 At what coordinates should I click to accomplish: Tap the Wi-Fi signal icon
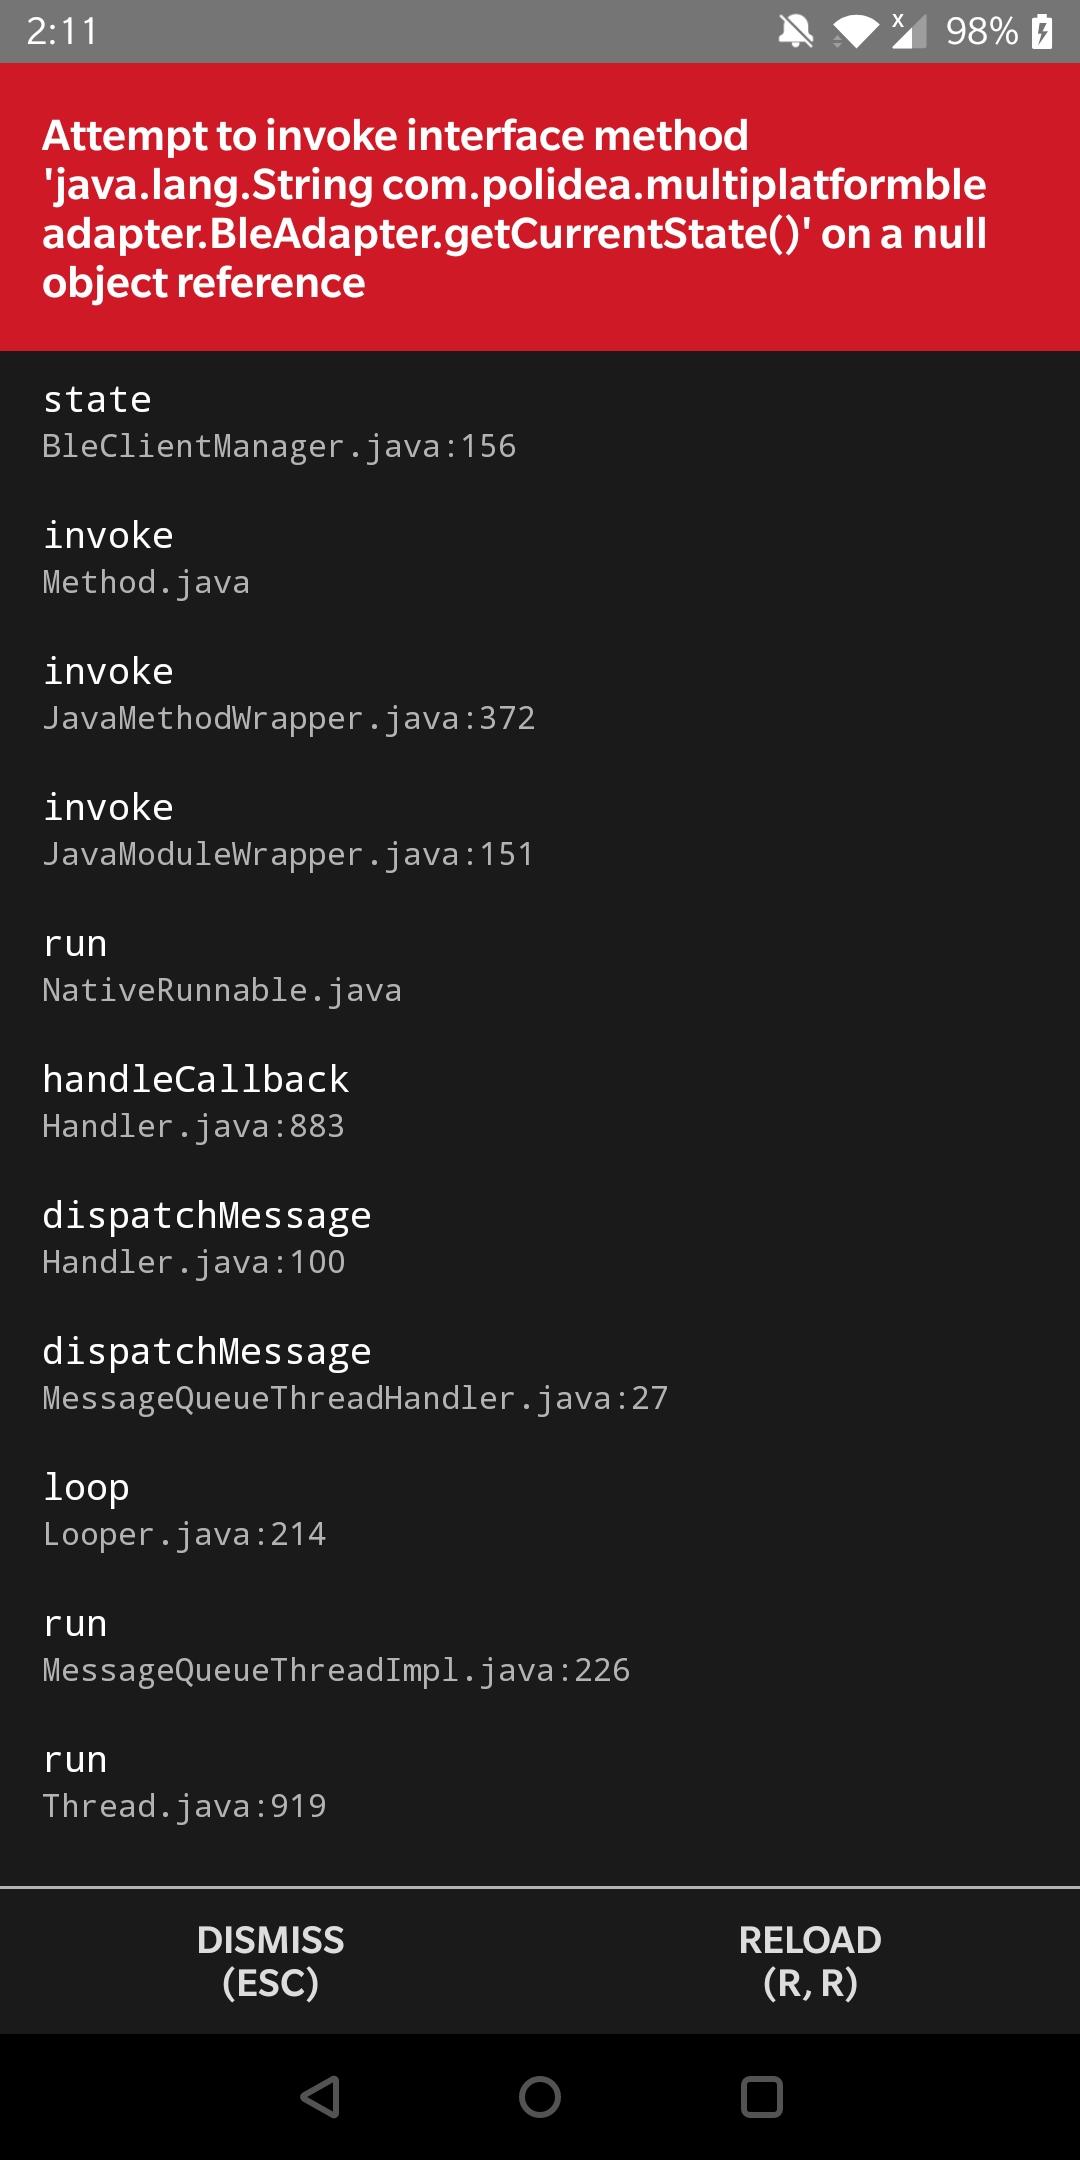pyautogui.click(x=855, y=33)
